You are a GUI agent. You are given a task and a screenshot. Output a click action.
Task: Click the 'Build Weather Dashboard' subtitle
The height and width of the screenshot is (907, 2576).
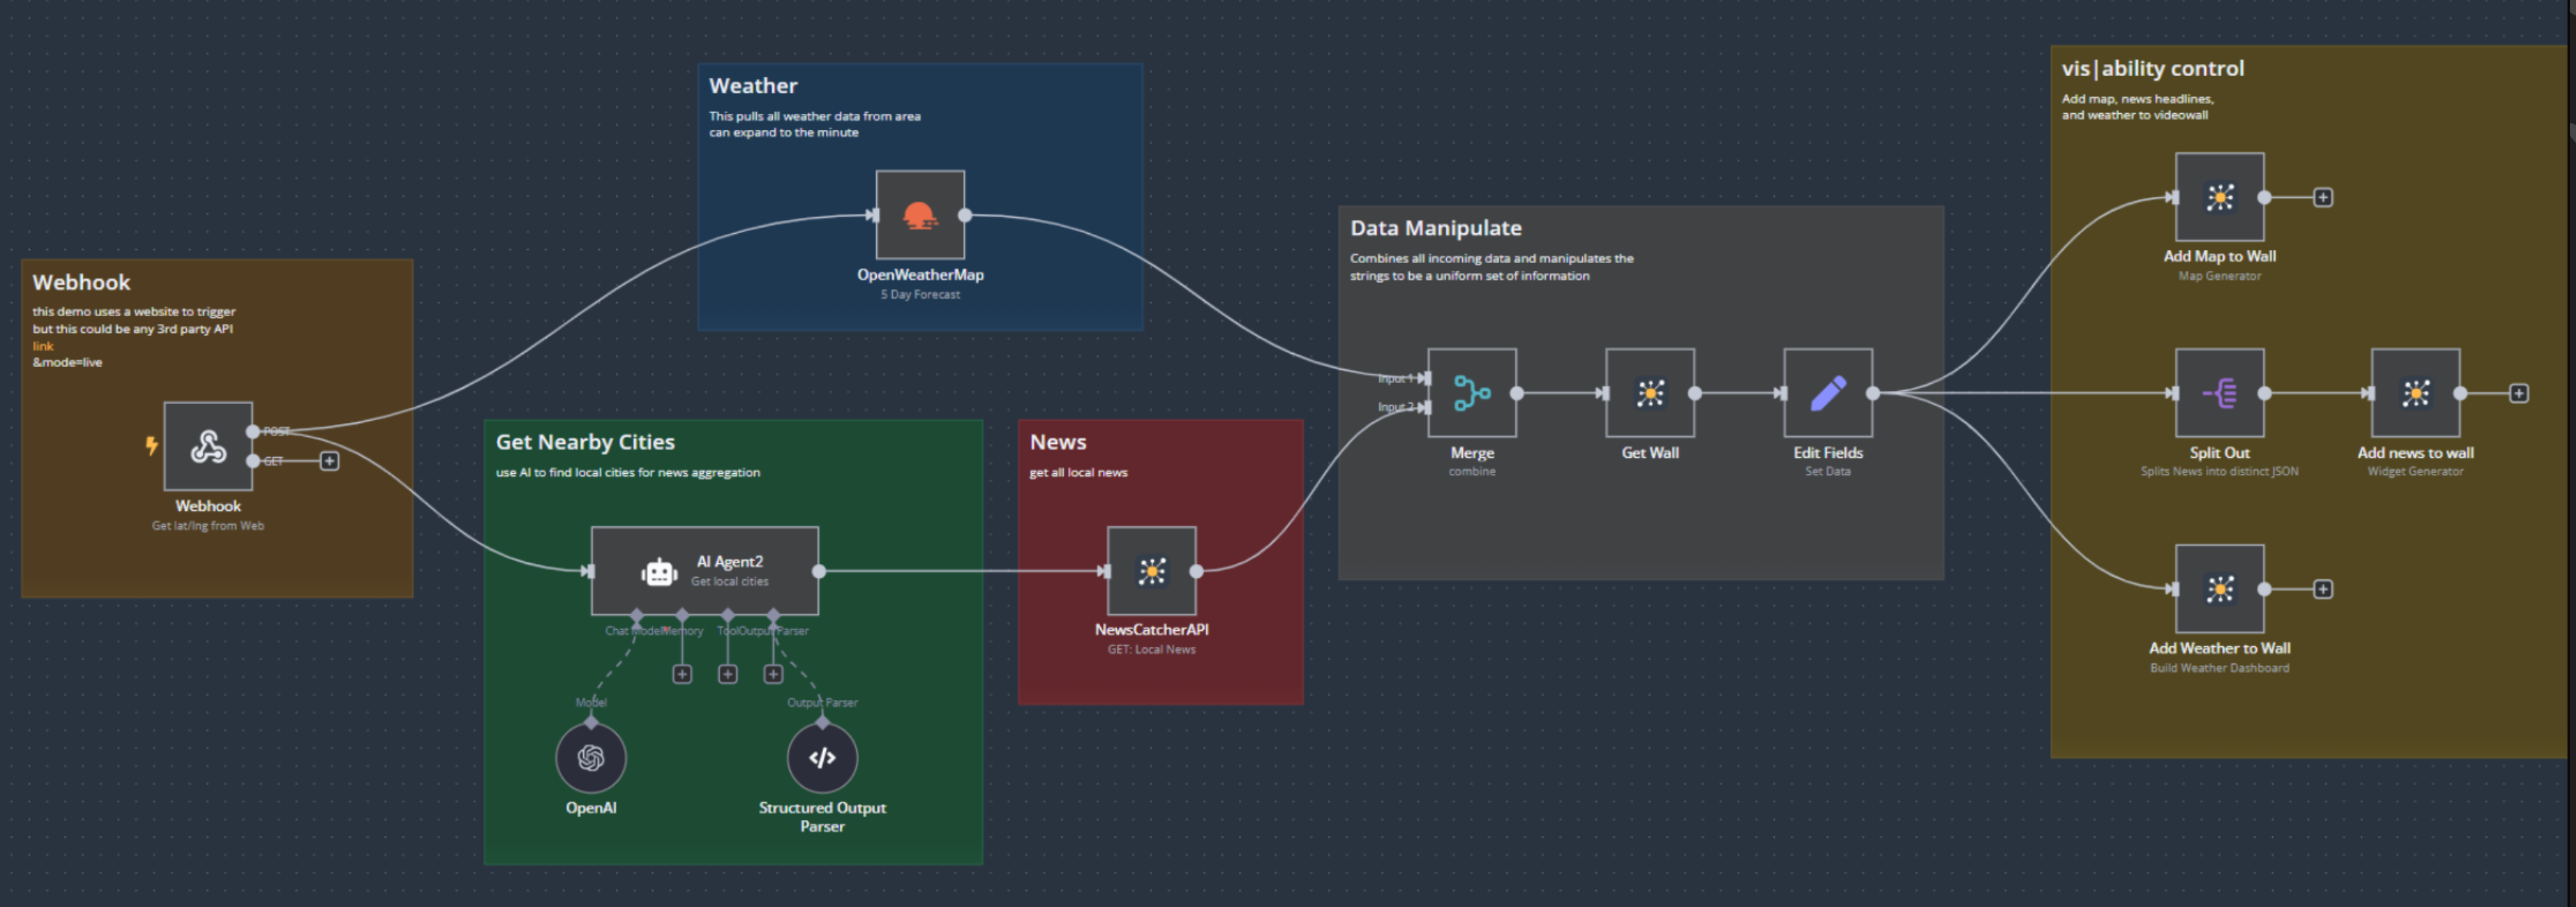click(2219, 668)
